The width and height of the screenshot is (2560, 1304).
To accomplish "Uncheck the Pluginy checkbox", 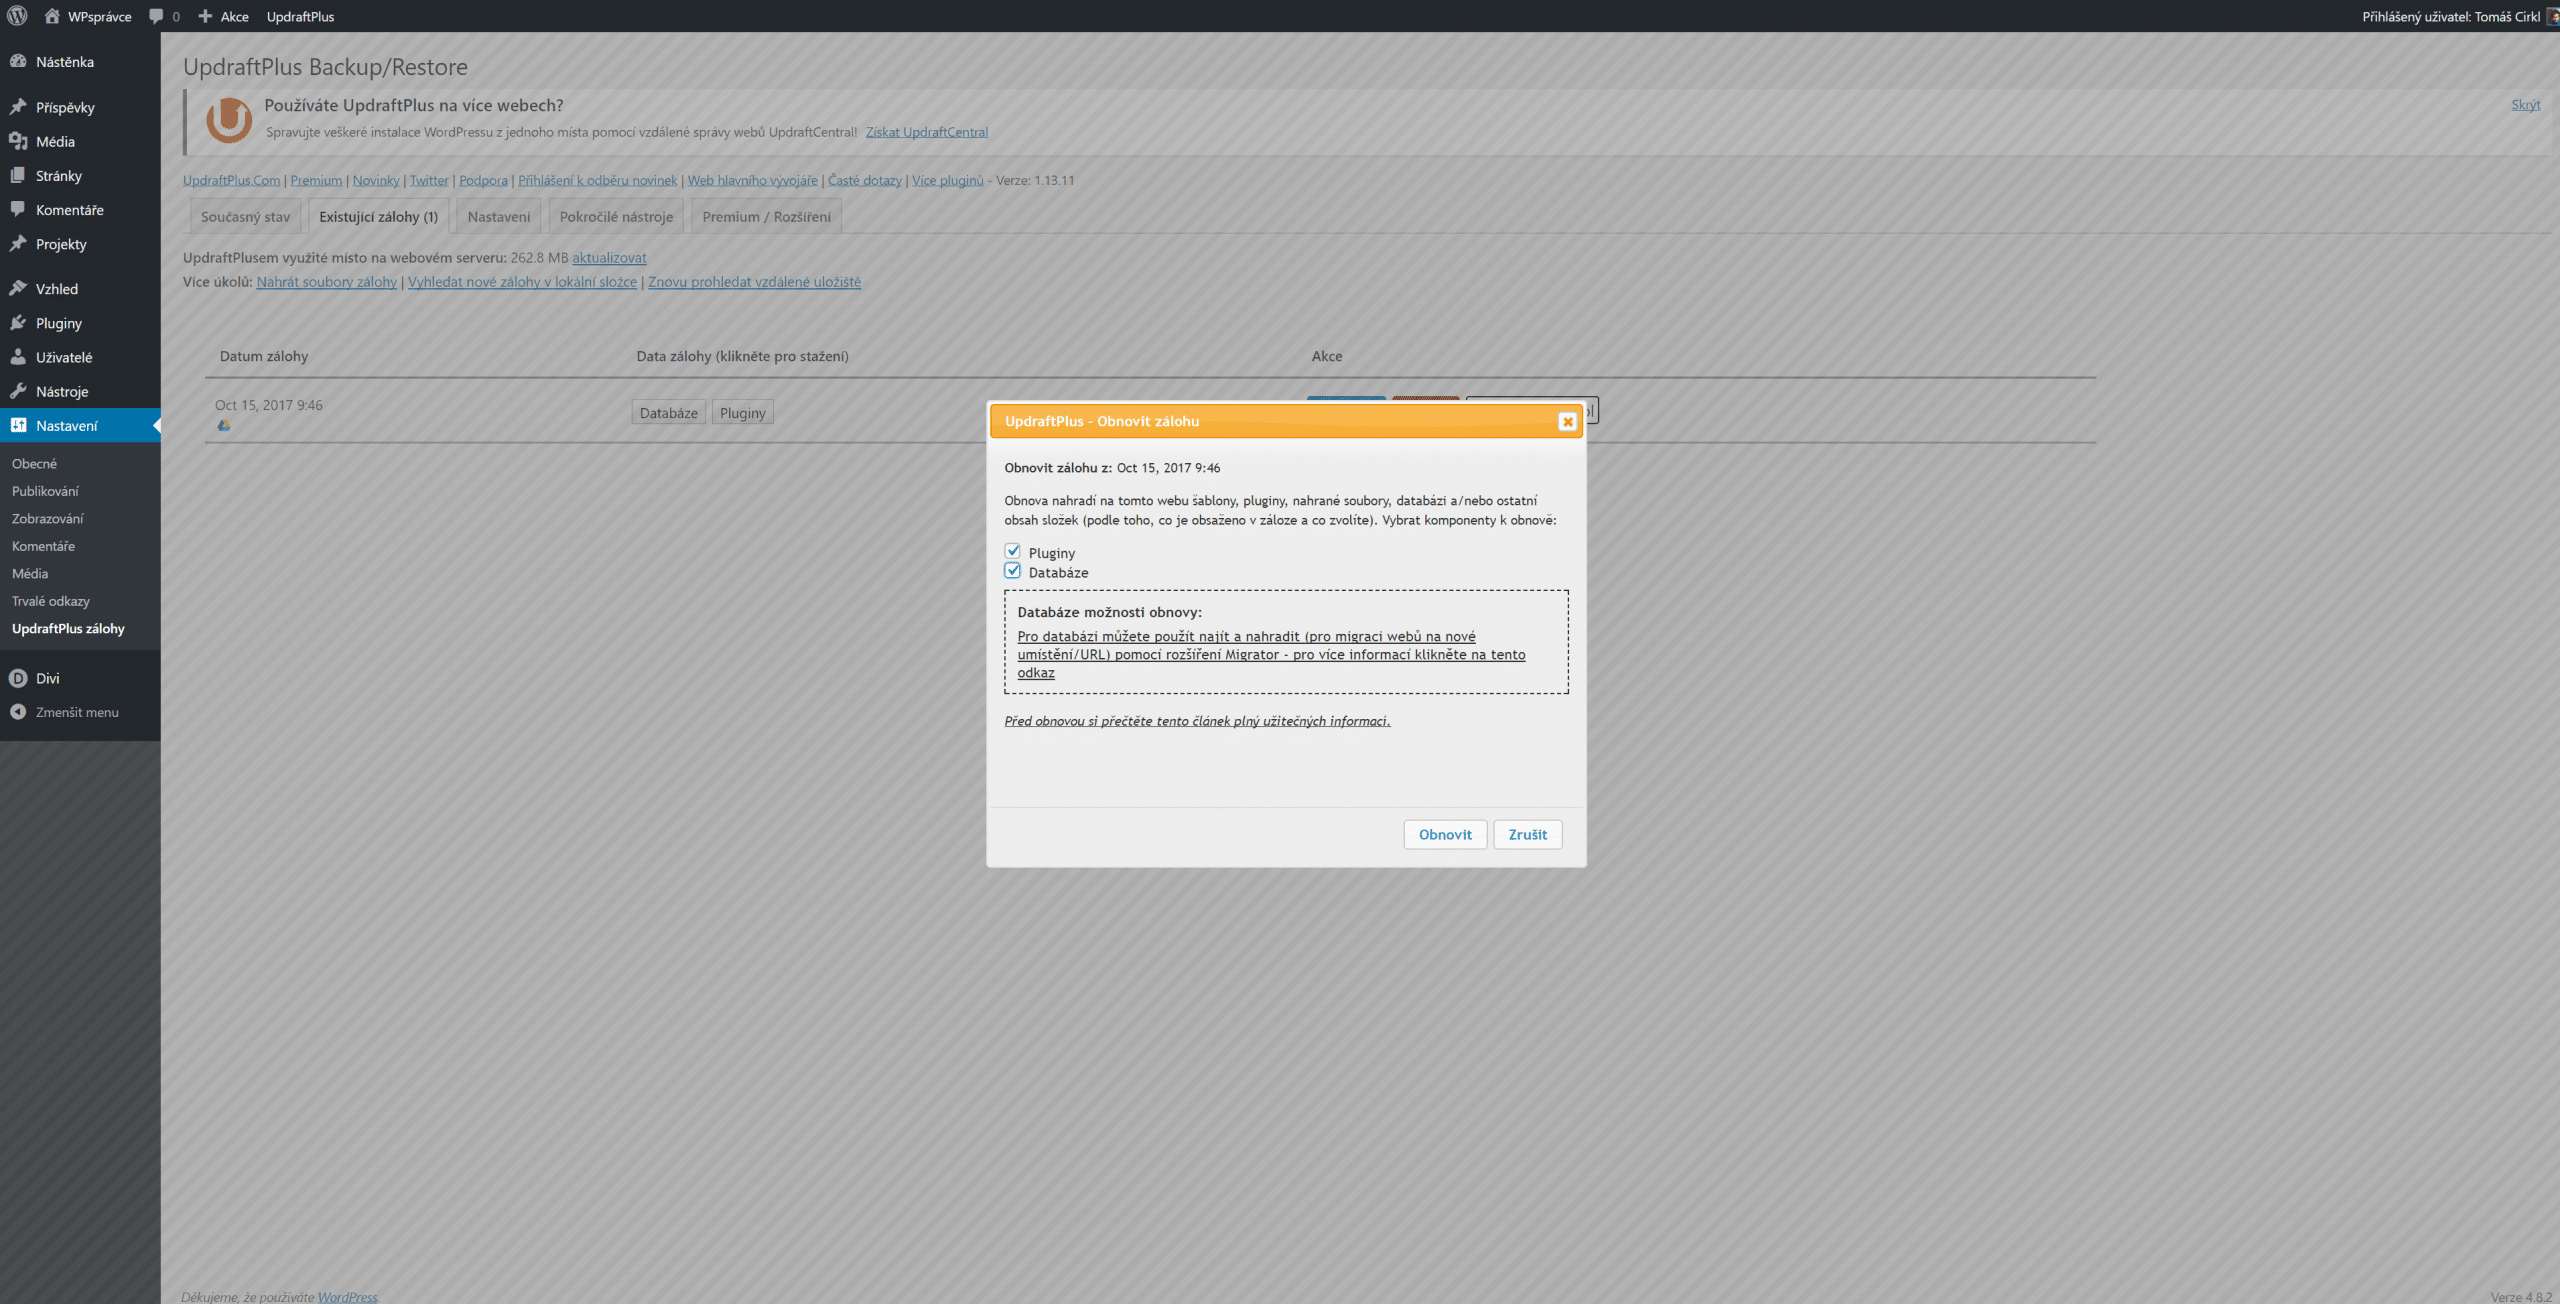I will point(1013,551).
